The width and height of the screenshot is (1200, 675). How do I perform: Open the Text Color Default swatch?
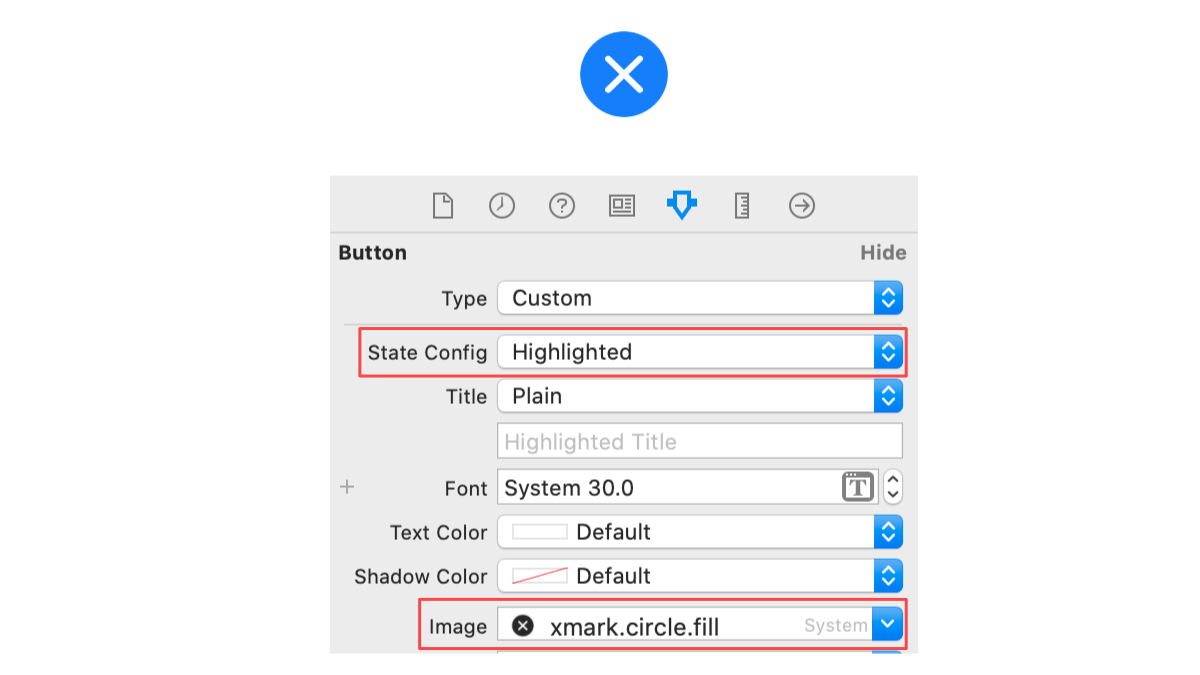point(540,533)
